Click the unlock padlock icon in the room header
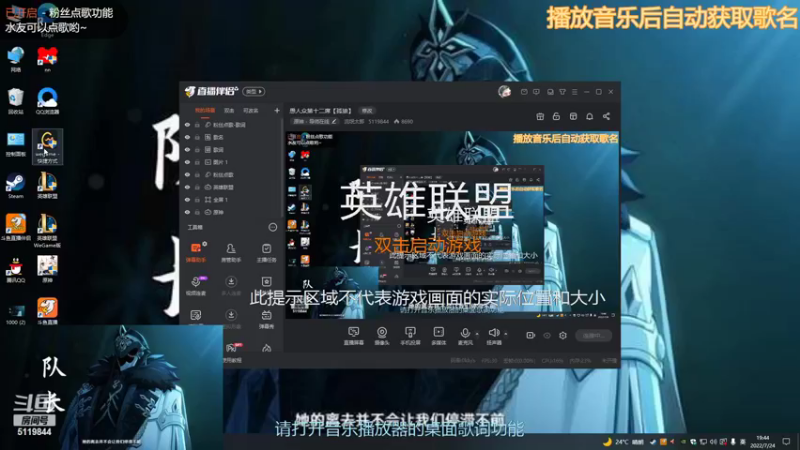This screenshot has height=450, width=800. tap(556, 116)
